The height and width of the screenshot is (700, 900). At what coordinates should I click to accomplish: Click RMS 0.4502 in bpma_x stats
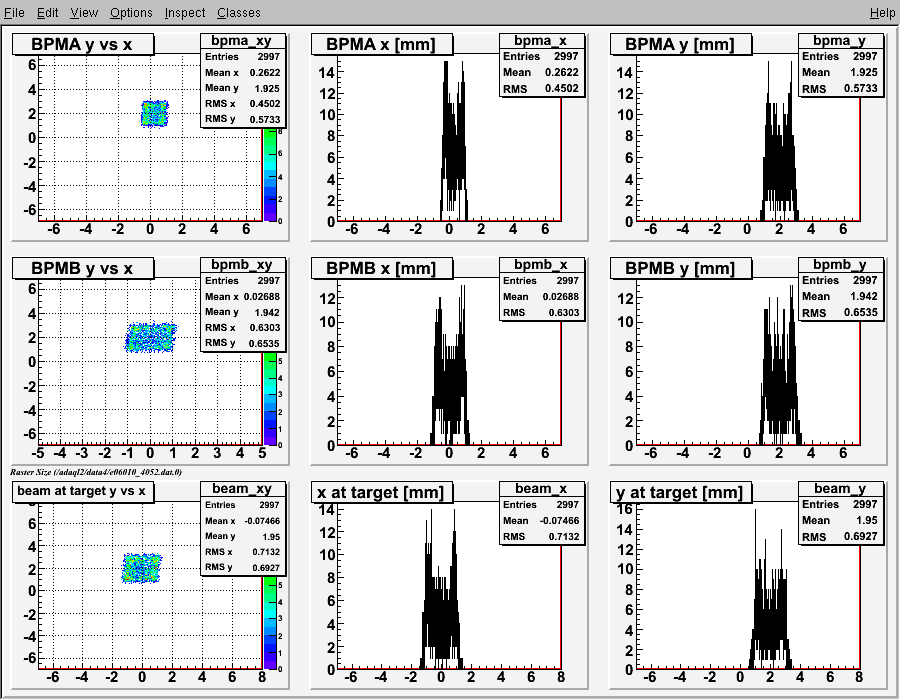[x=541, y=88]
